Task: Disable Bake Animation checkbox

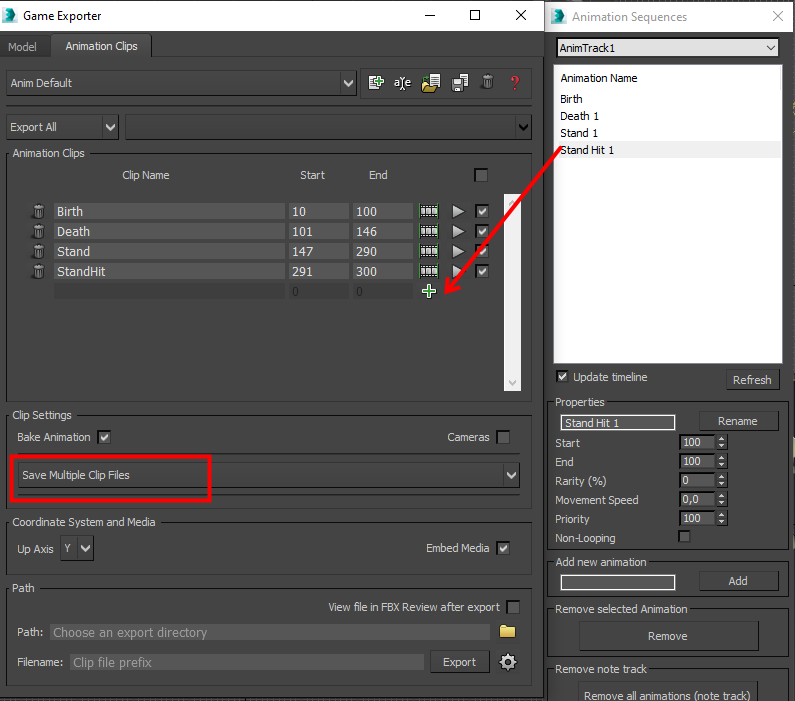Action: coord(104,437)
